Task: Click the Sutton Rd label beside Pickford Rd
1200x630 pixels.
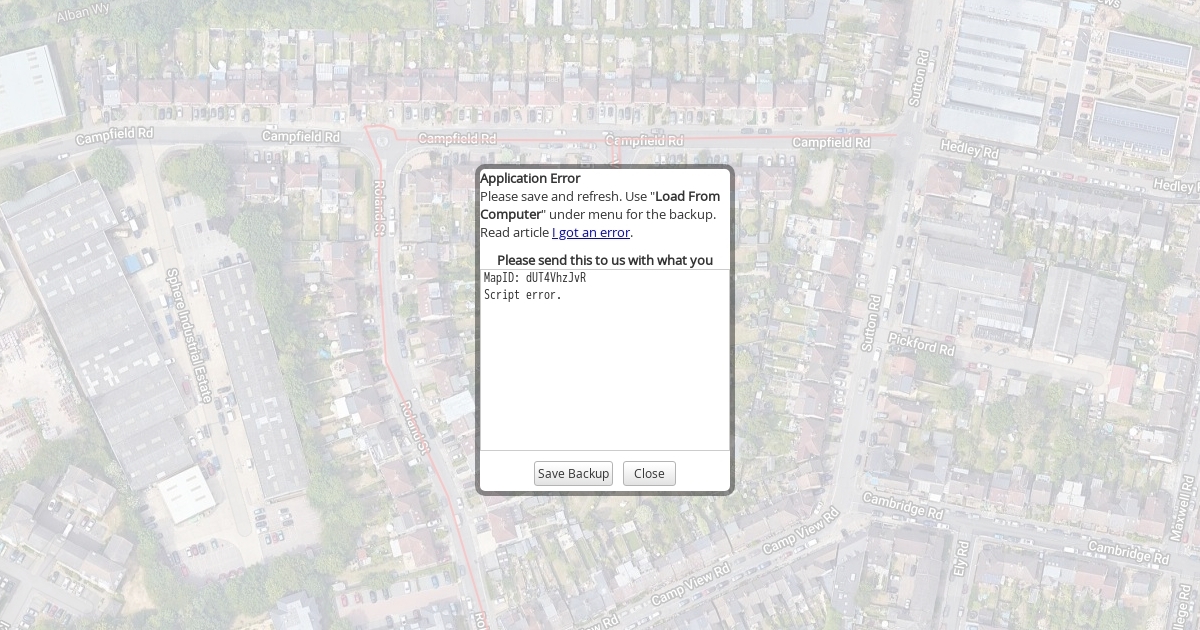Action: pos(870,321)
